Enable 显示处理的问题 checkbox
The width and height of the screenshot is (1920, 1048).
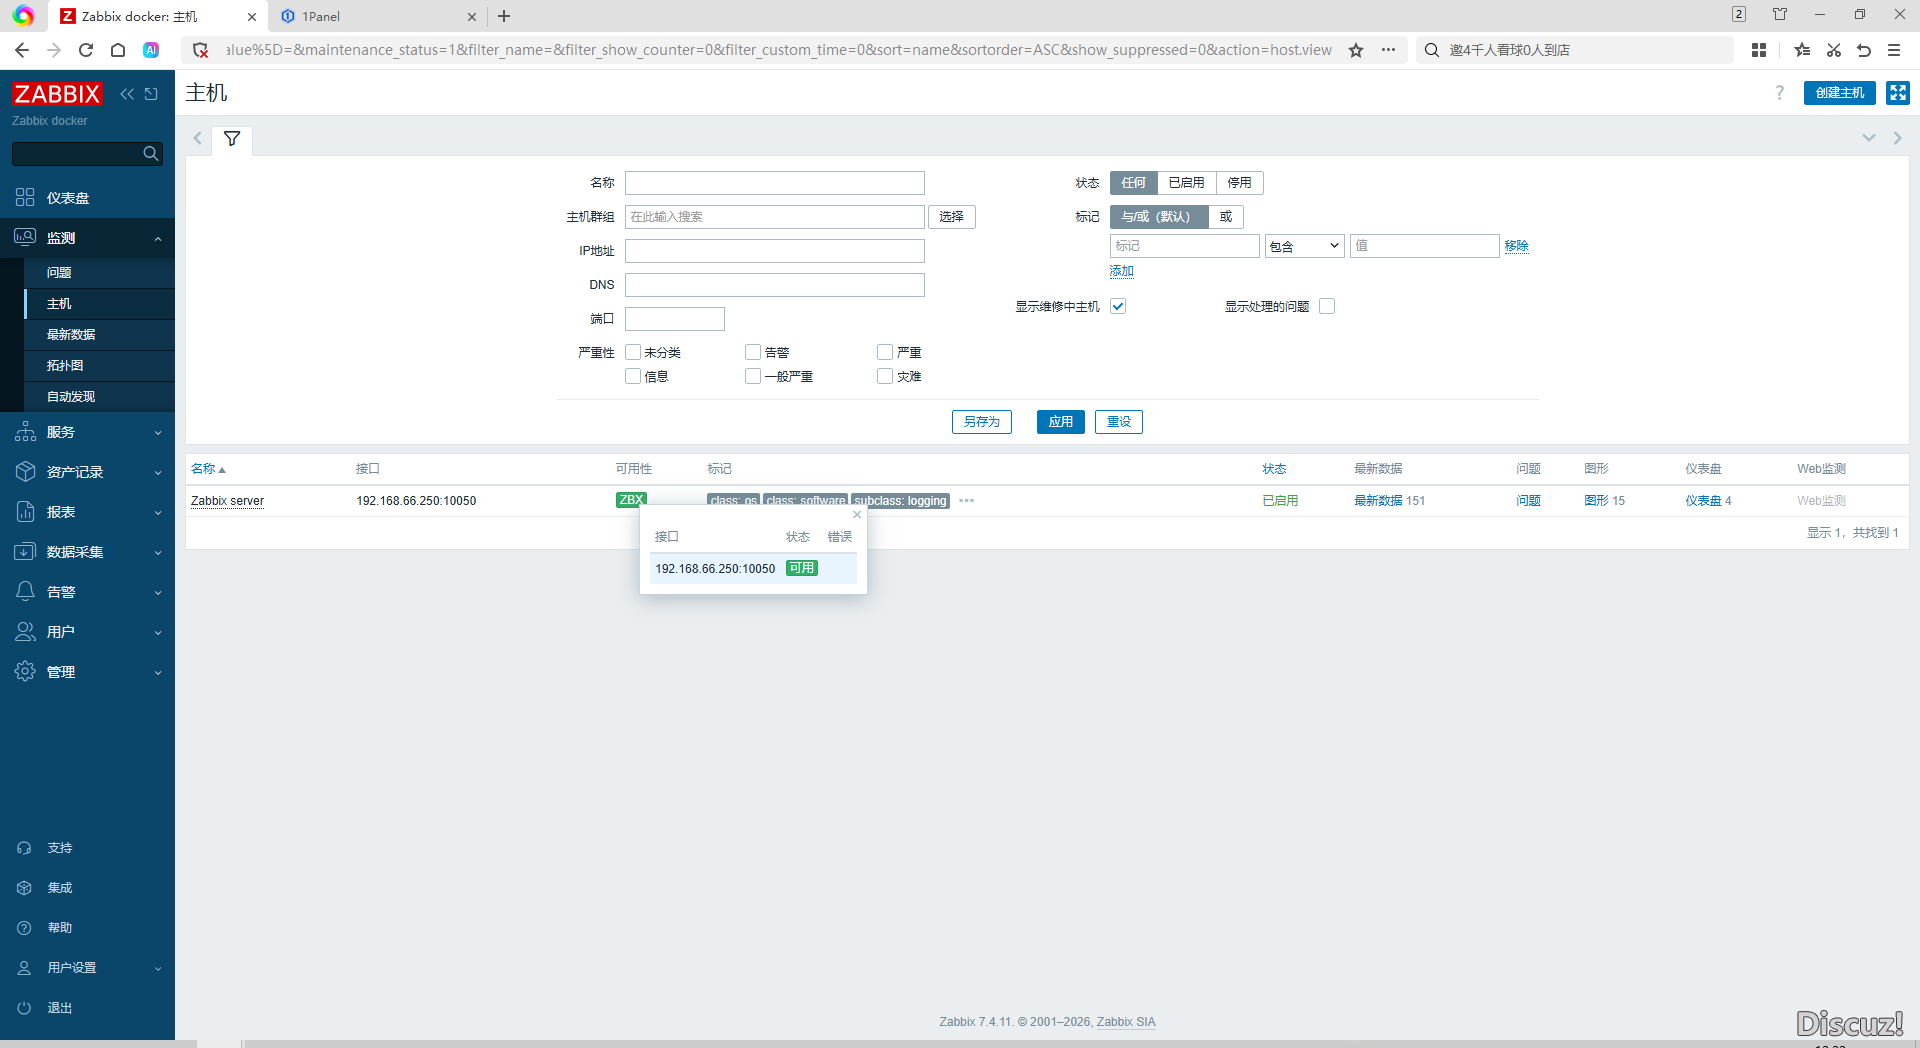tap(1327, 306)
